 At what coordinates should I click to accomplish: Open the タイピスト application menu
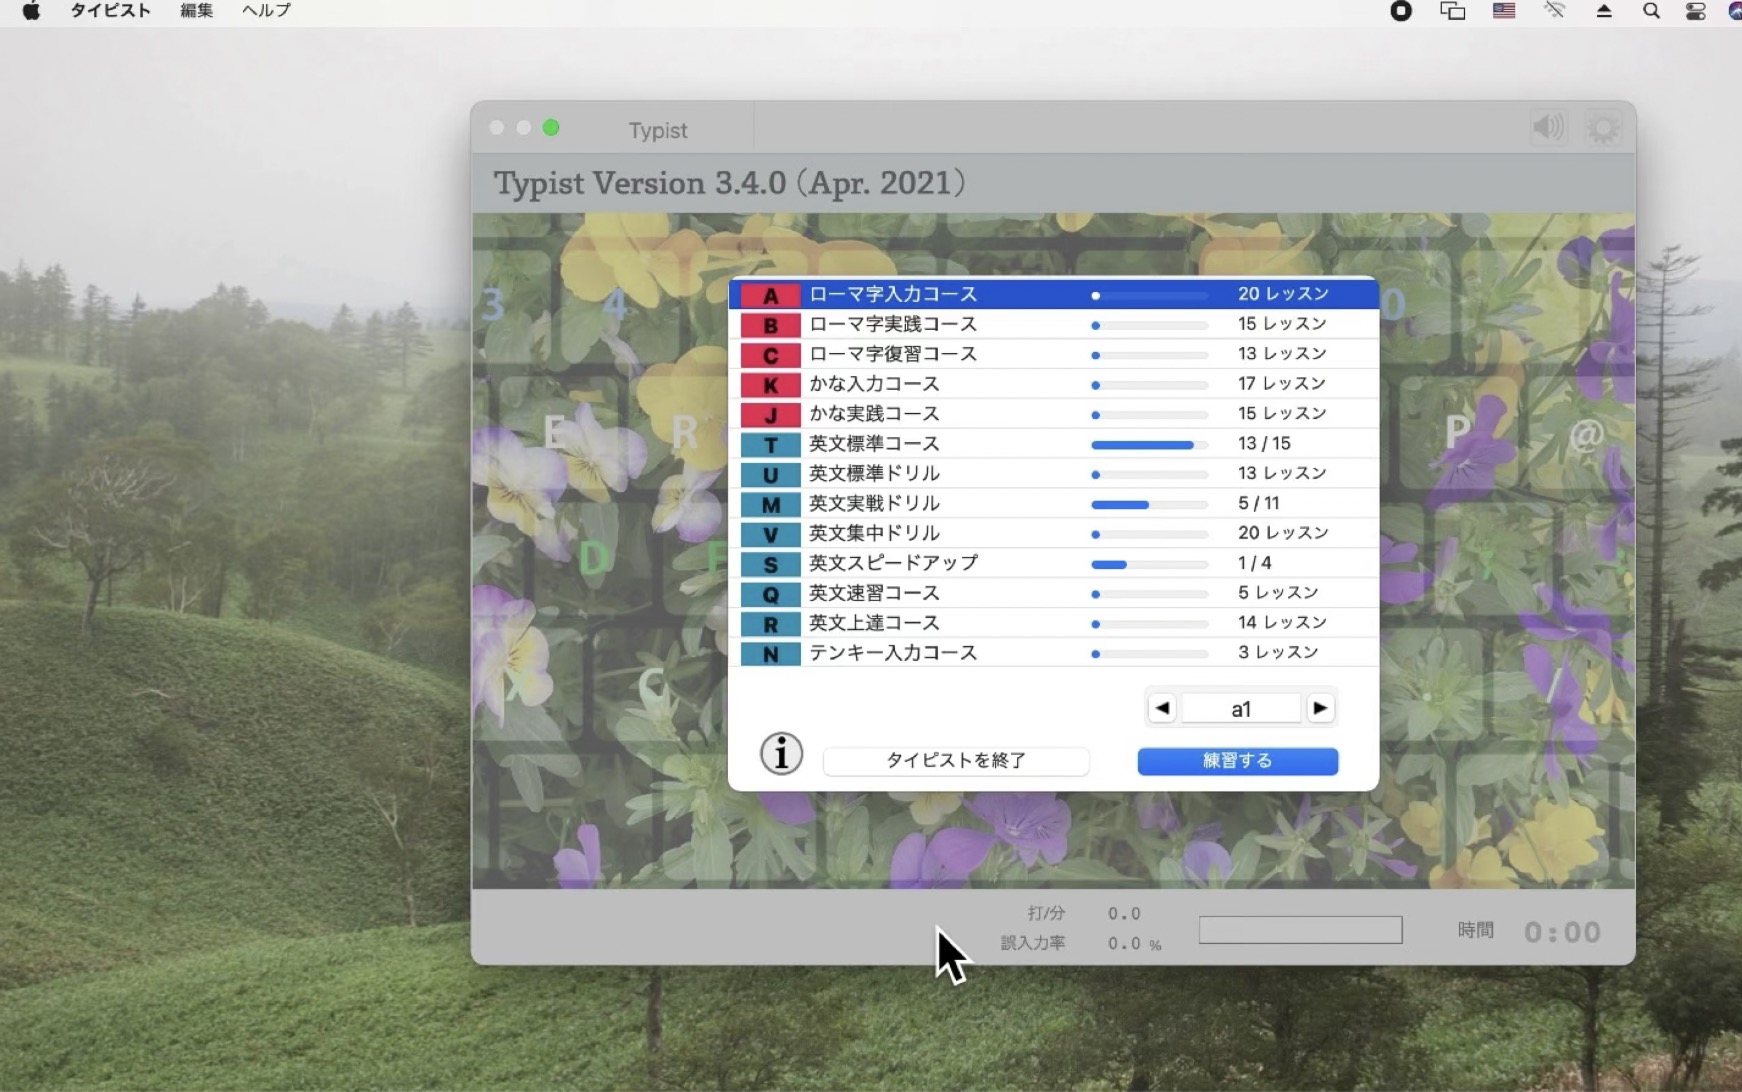tap(110, 11)
